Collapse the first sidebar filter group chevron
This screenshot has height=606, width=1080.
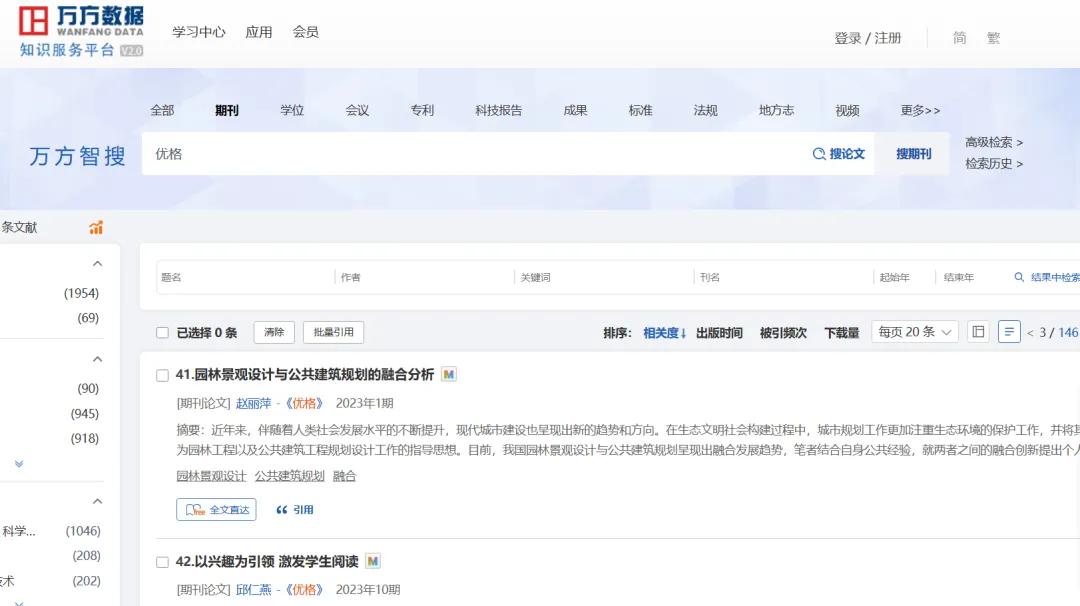(98, 264)
